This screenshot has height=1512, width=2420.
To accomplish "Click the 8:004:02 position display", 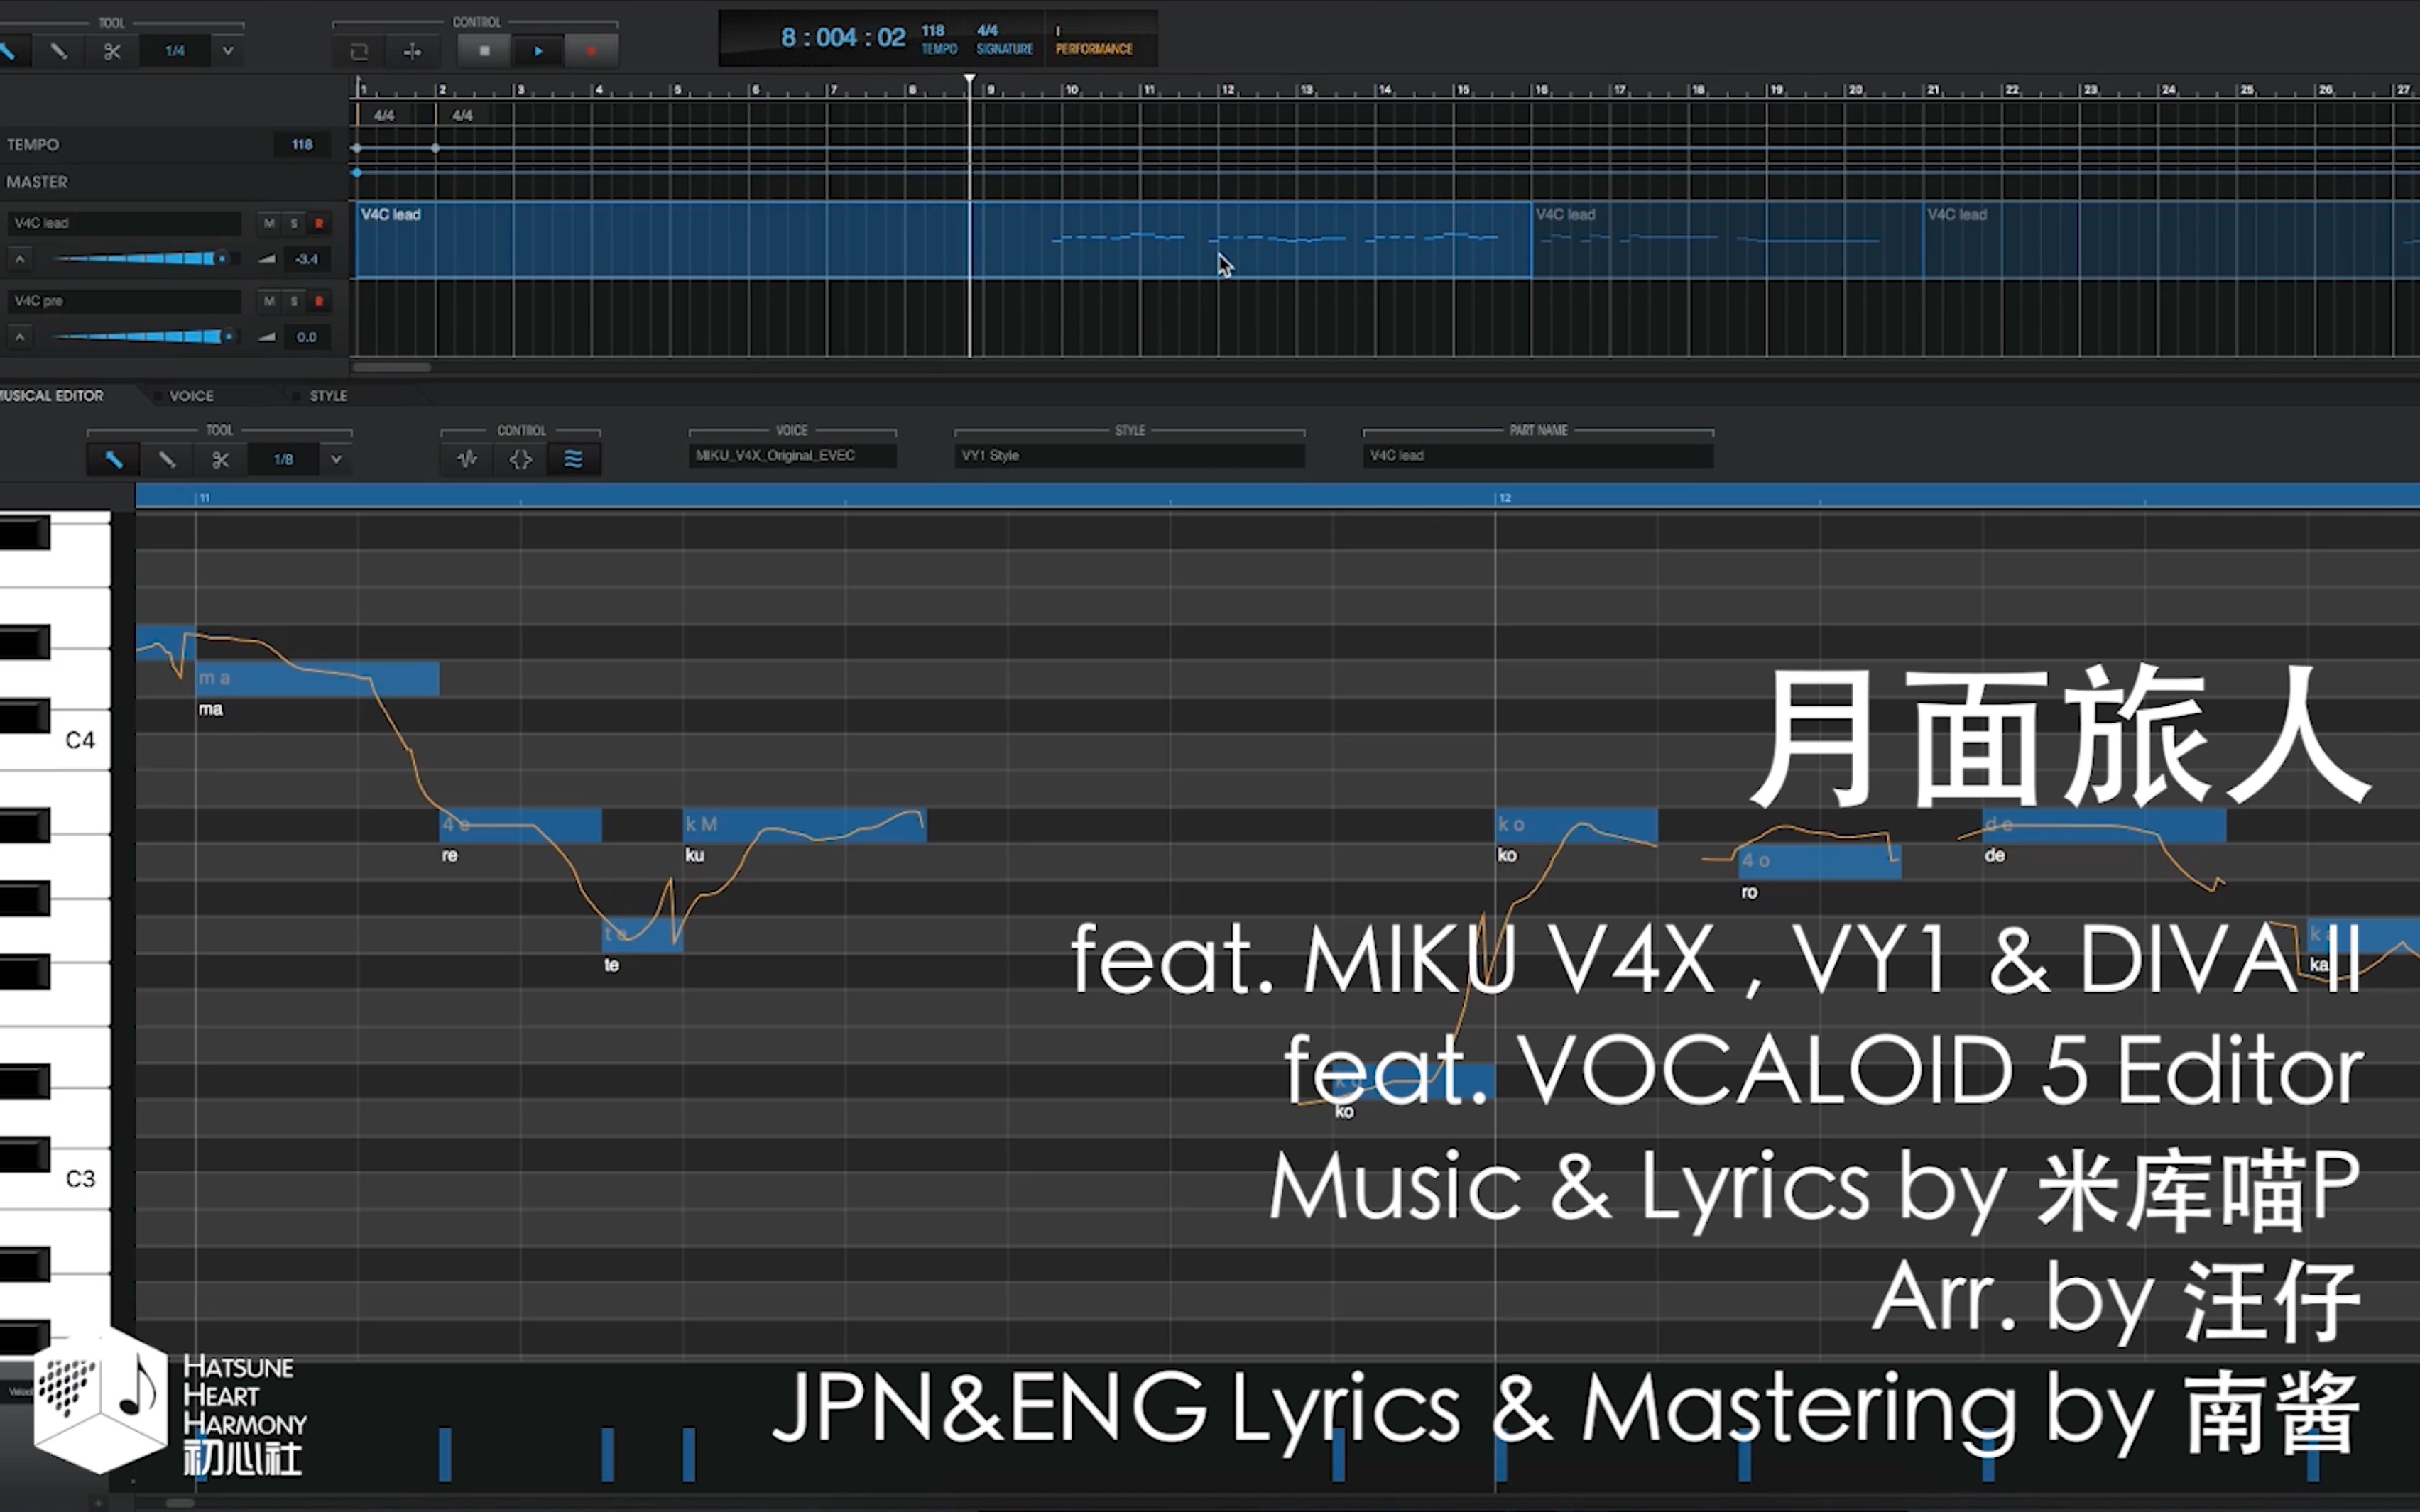I will tap(842, 38).
